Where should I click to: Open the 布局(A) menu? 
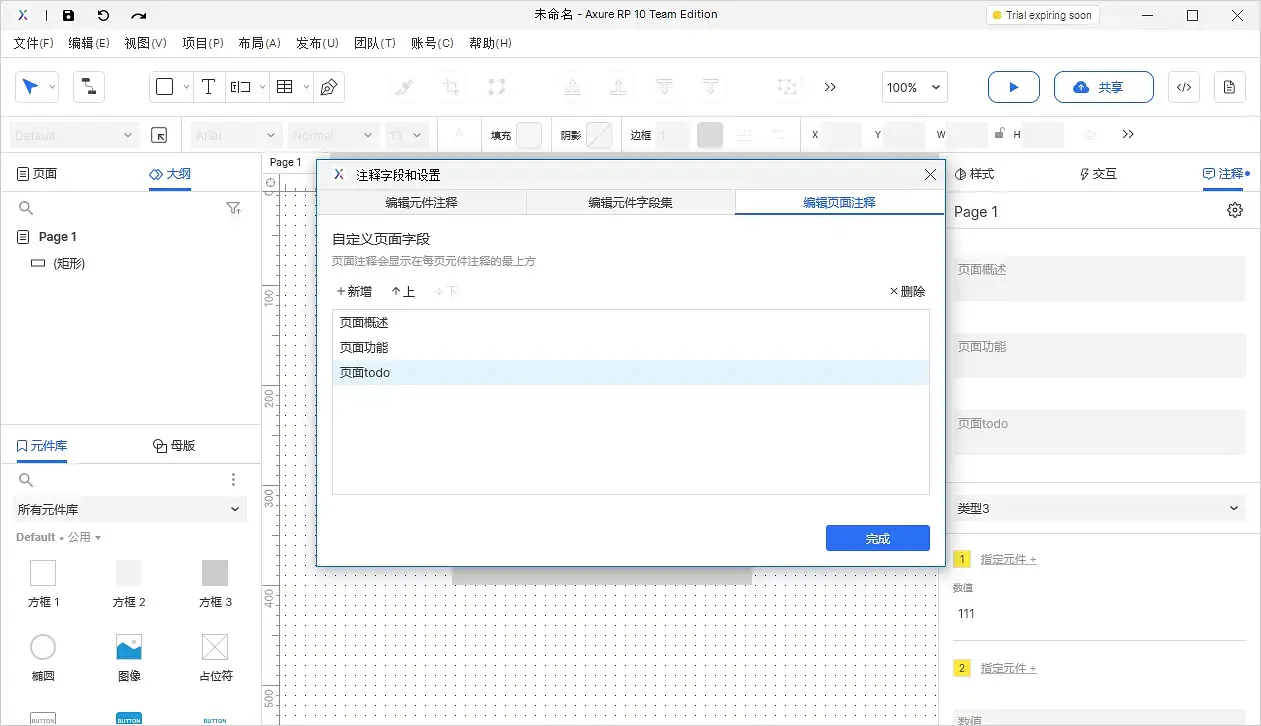[x=259, y=43]
